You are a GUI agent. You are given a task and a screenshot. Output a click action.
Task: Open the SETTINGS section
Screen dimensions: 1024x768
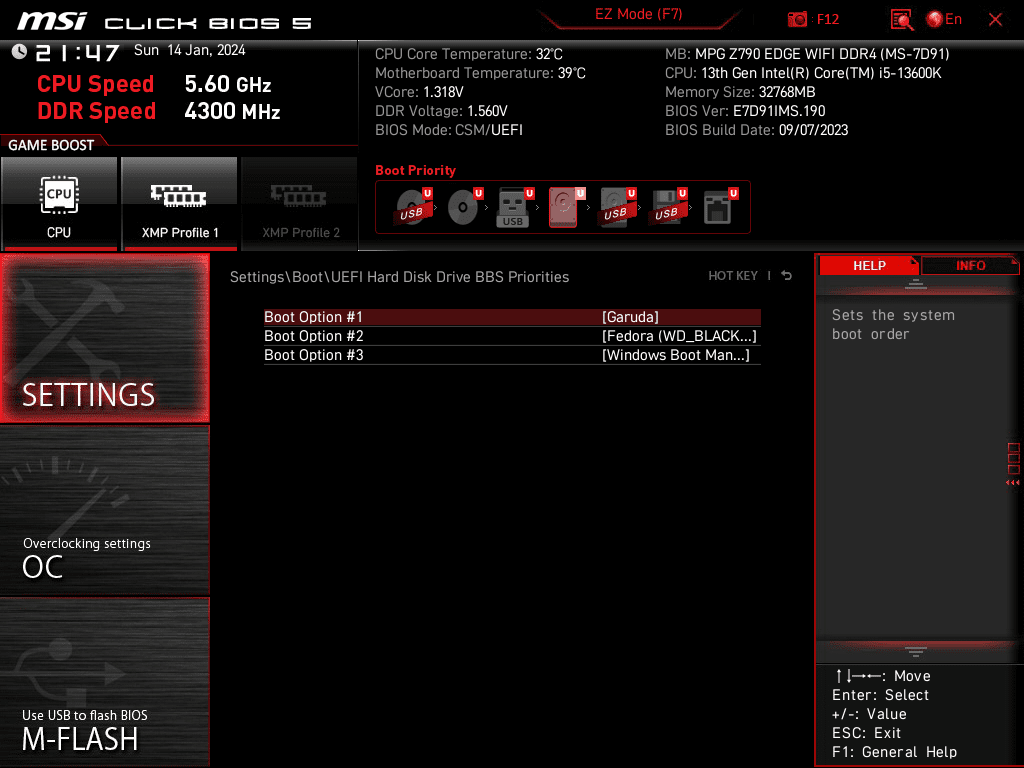[105, 338]
